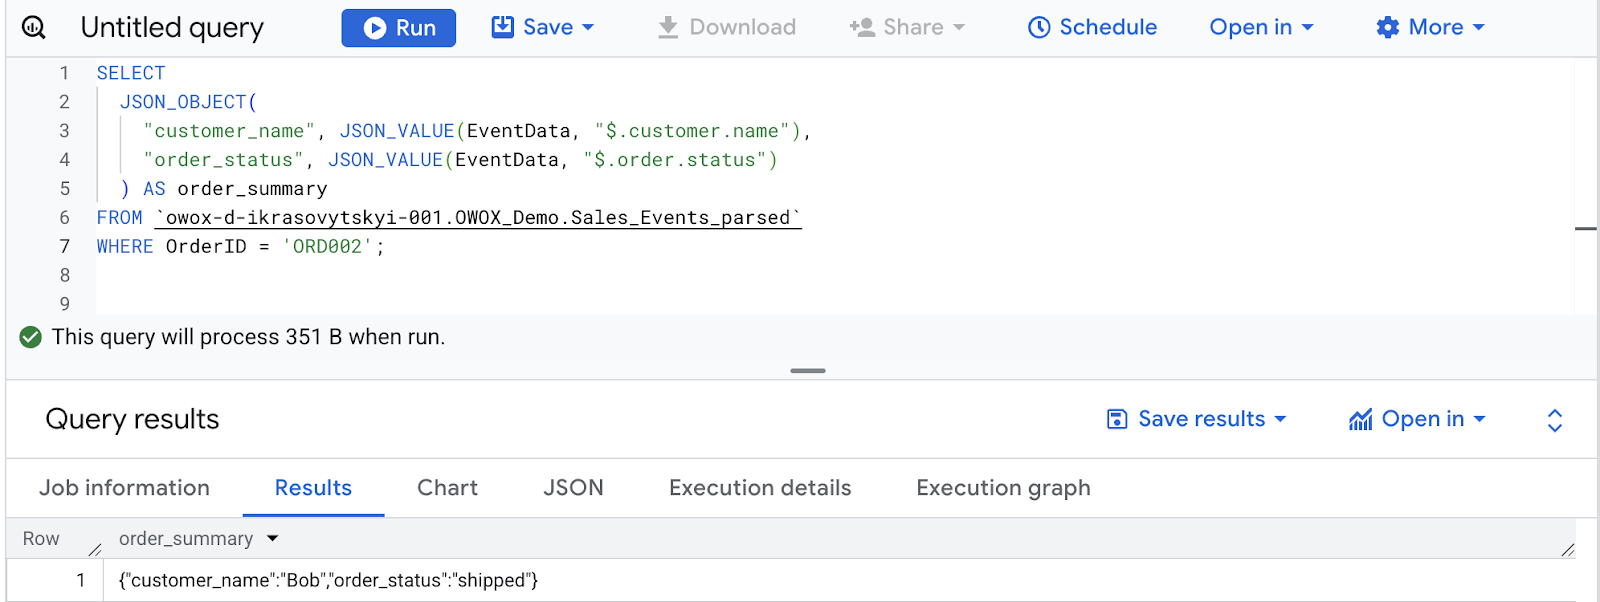Open the Share dropdown
The image size is (1600, 602).
pos(907,27)
